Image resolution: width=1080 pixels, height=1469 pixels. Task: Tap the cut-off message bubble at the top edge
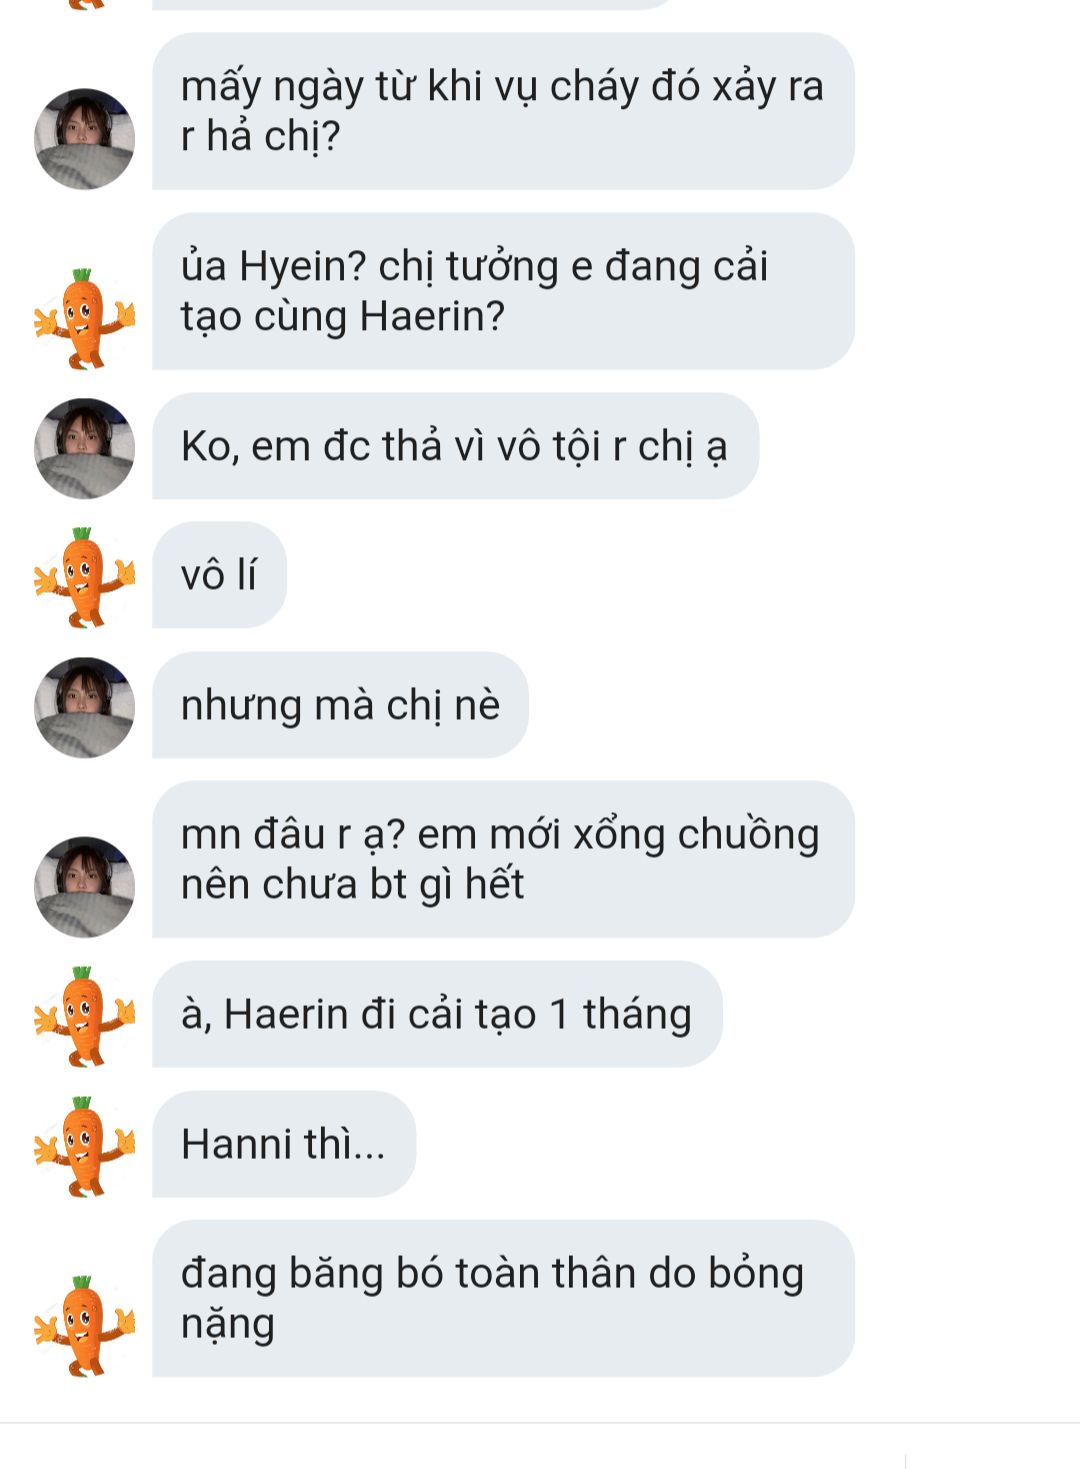pyautogui.click(x=415, y=4)
